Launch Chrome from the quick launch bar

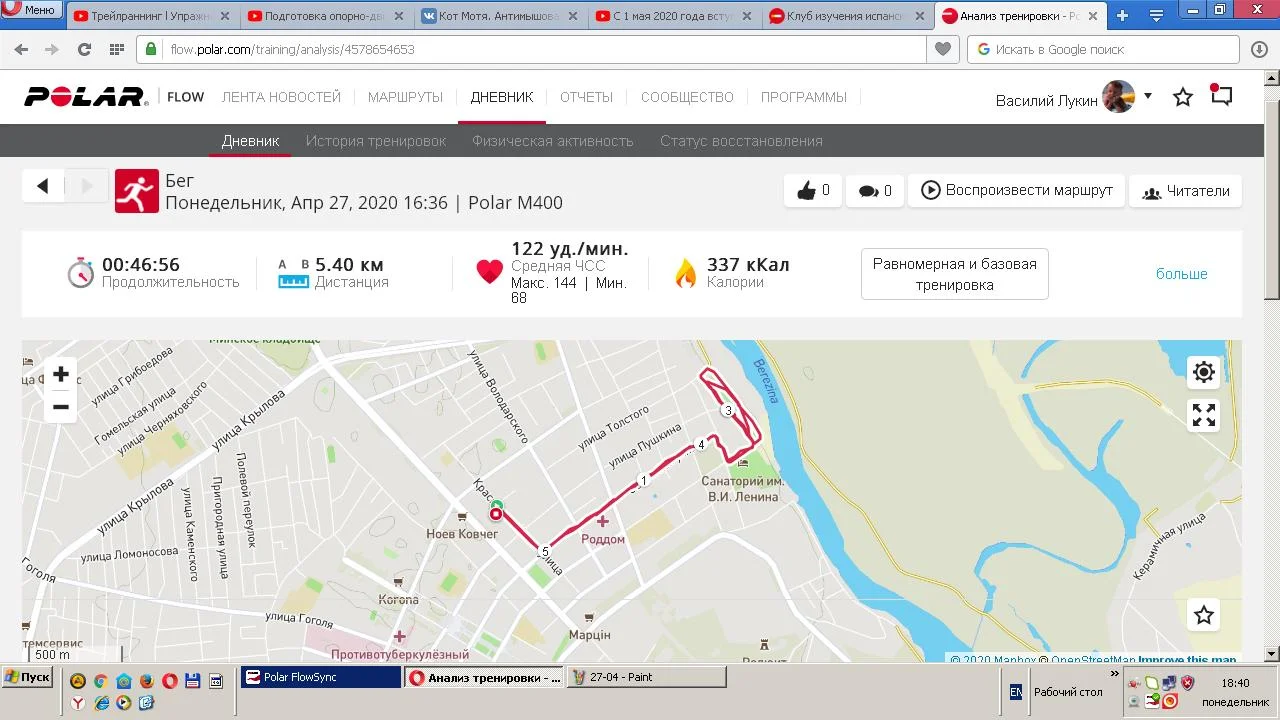101,681
